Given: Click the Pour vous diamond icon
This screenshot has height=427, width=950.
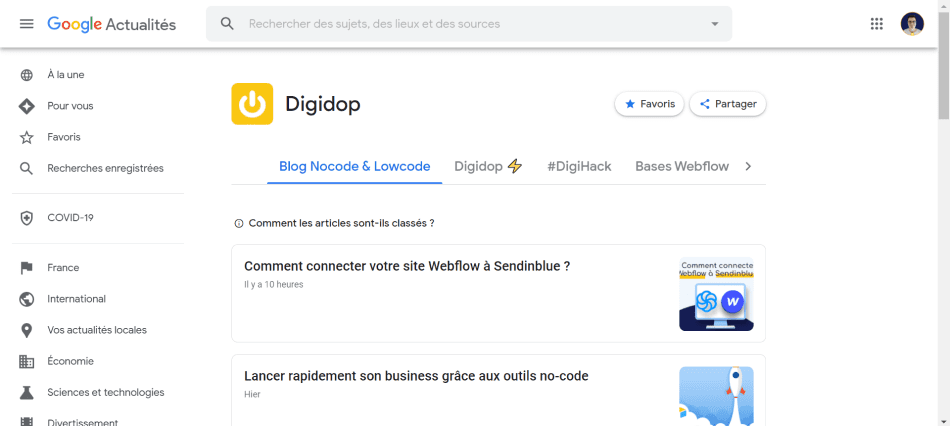Looking at the screenshot, I should click(x=26, y=106).
